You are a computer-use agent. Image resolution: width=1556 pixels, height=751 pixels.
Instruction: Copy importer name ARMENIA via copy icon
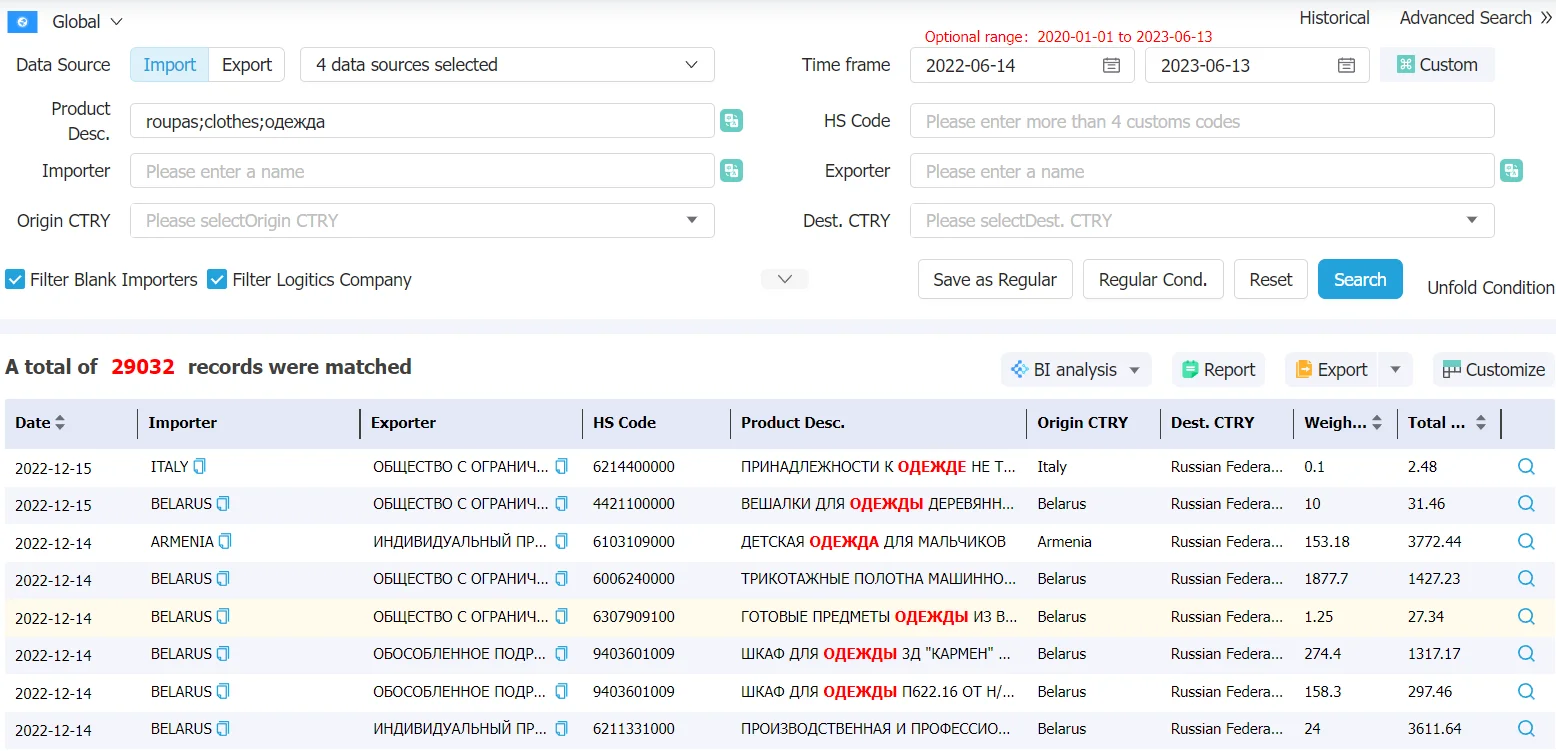click(225, 541)
